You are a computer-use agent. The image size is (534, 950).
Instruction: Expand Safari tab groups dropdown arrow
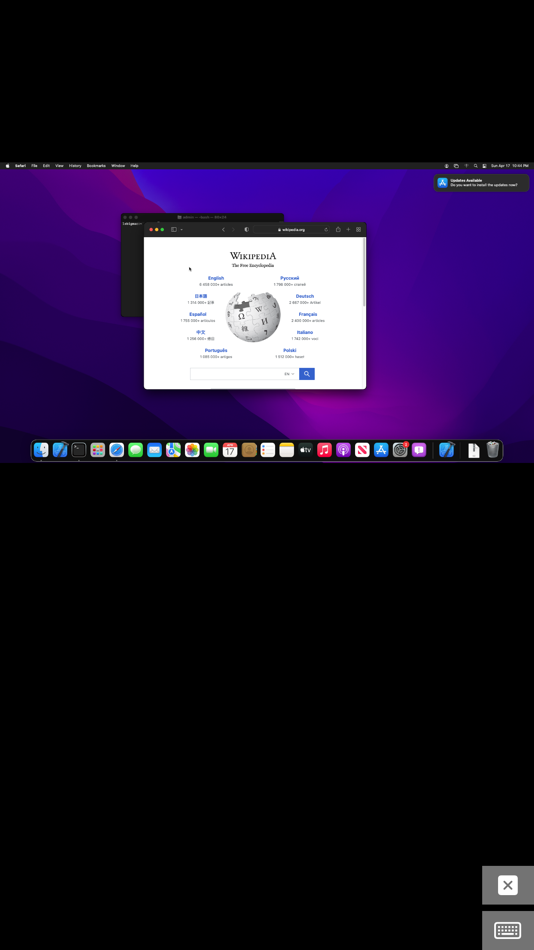(x=181, y=230)
